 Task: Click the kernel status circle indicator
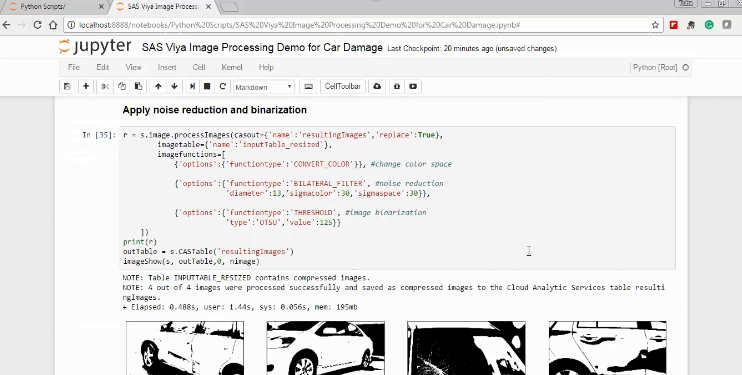click(x=686, y=67)
